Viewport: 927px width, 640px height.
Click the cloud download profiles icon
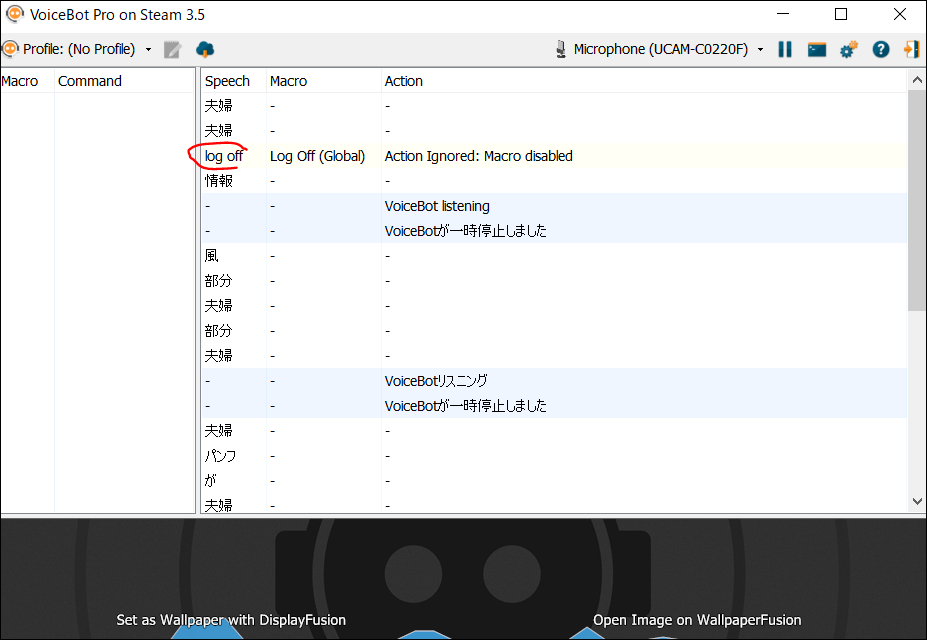click(205, 50)
